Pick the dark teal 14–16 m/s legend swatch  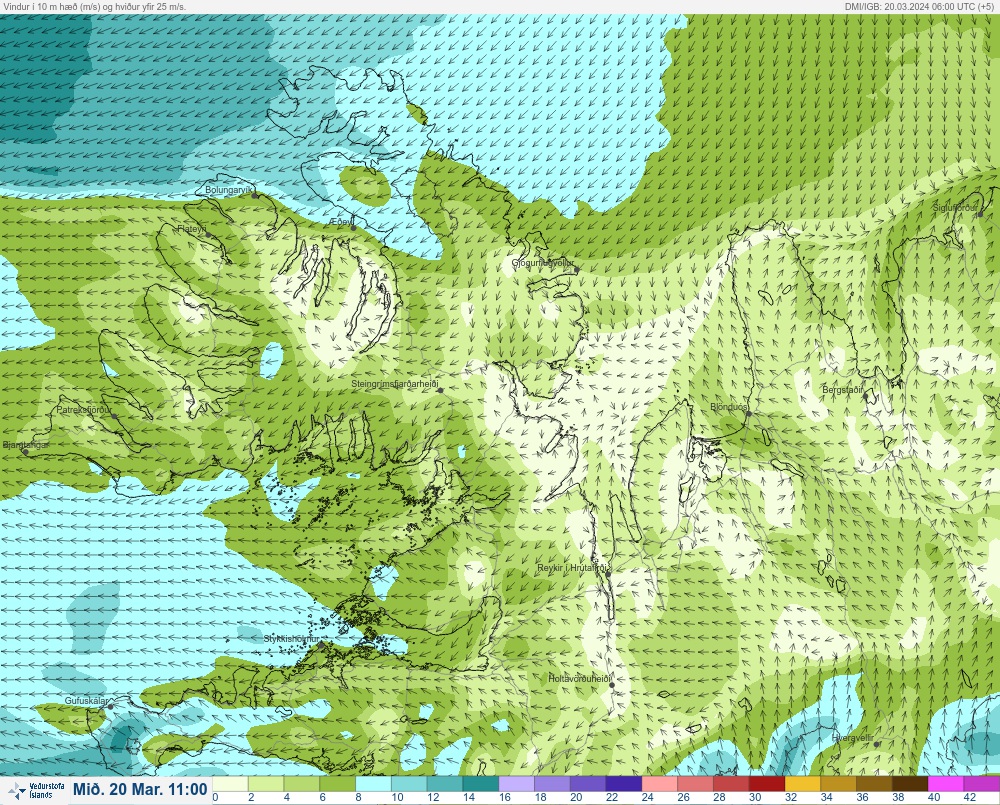480,783
